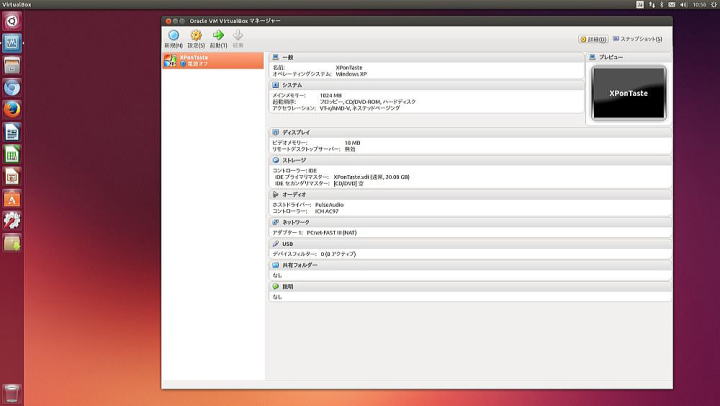Viewport: 720px width, 406px height.
Task: Click the 'コントローラー: IDE' storage controller line
Action: 295,170
